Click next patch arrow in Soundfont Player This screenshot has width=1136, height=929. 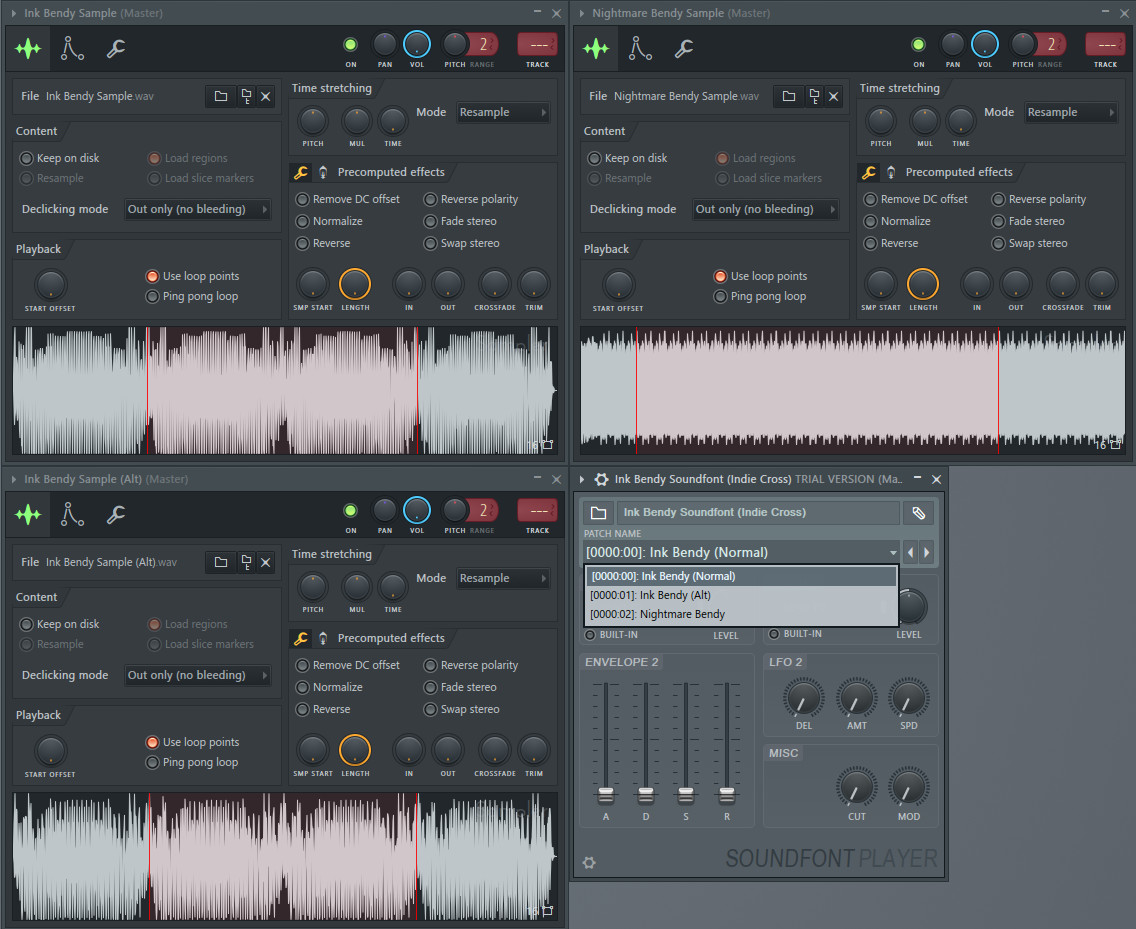coord(926,552)
